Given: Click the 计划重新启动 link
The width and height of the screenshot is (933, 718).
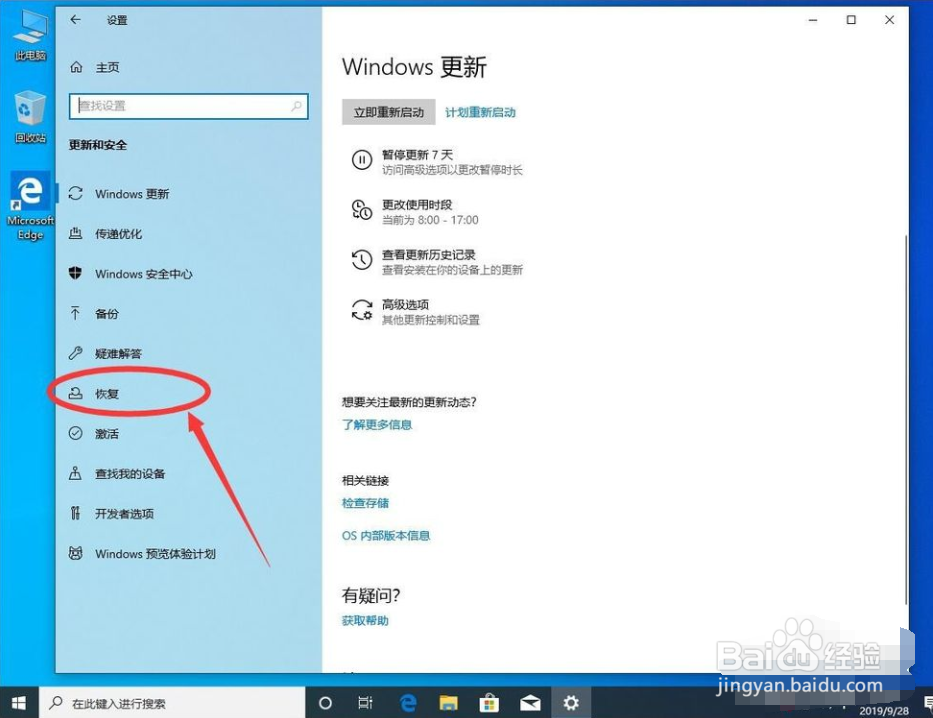Looking at the screenshot, I should pyautogui.click(x=480, y=112).
